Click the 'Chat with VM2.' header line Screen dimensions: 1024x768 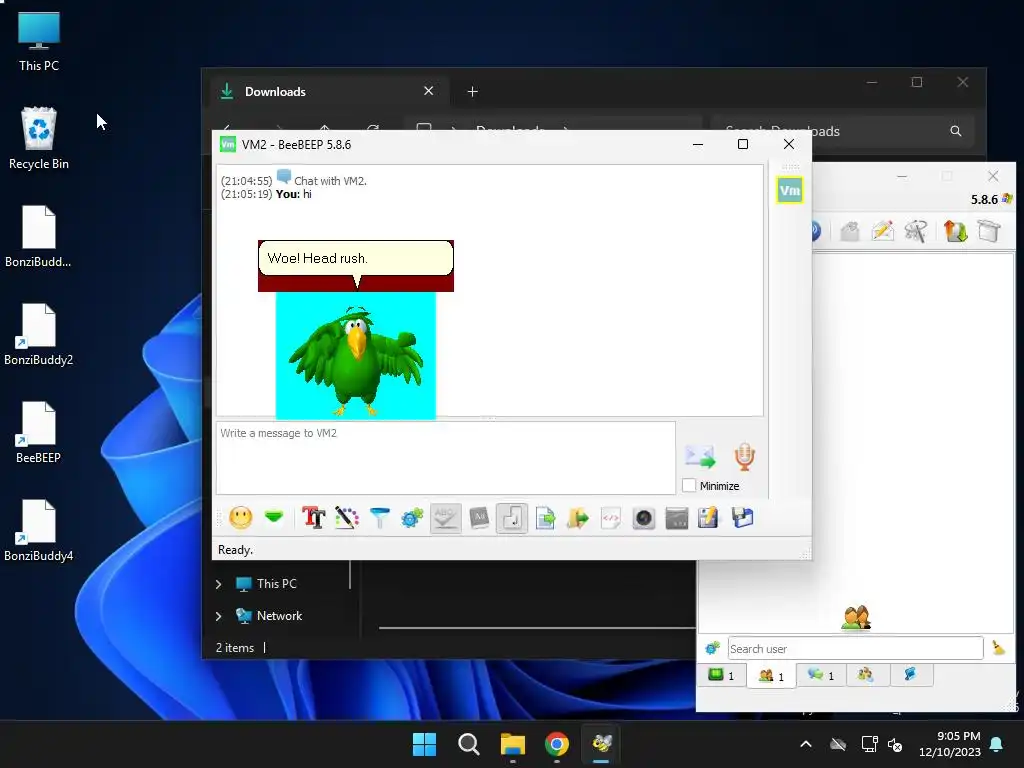pyautogui.click(x=330, y=181)
